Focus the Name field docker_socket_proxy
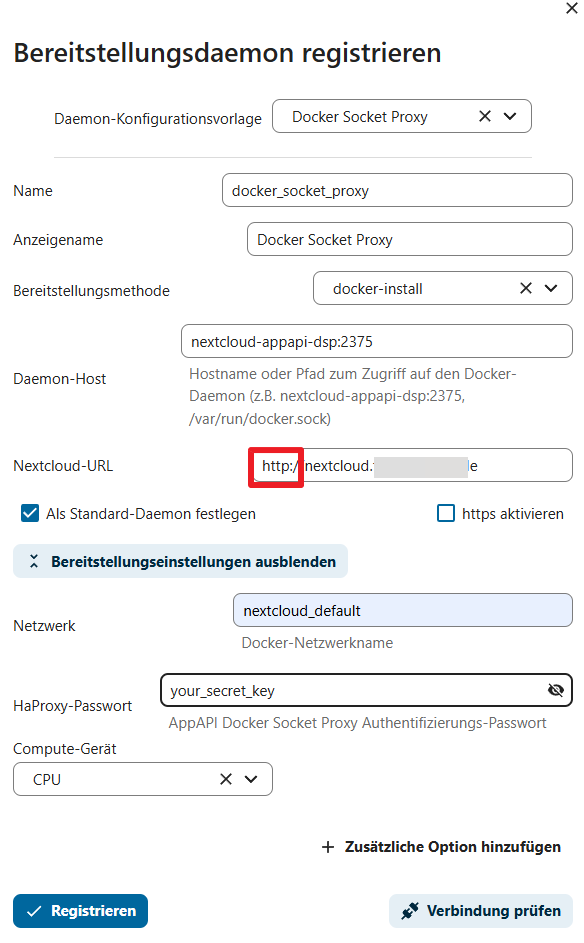Screen dimensions: 584x943 pos(397,190)
